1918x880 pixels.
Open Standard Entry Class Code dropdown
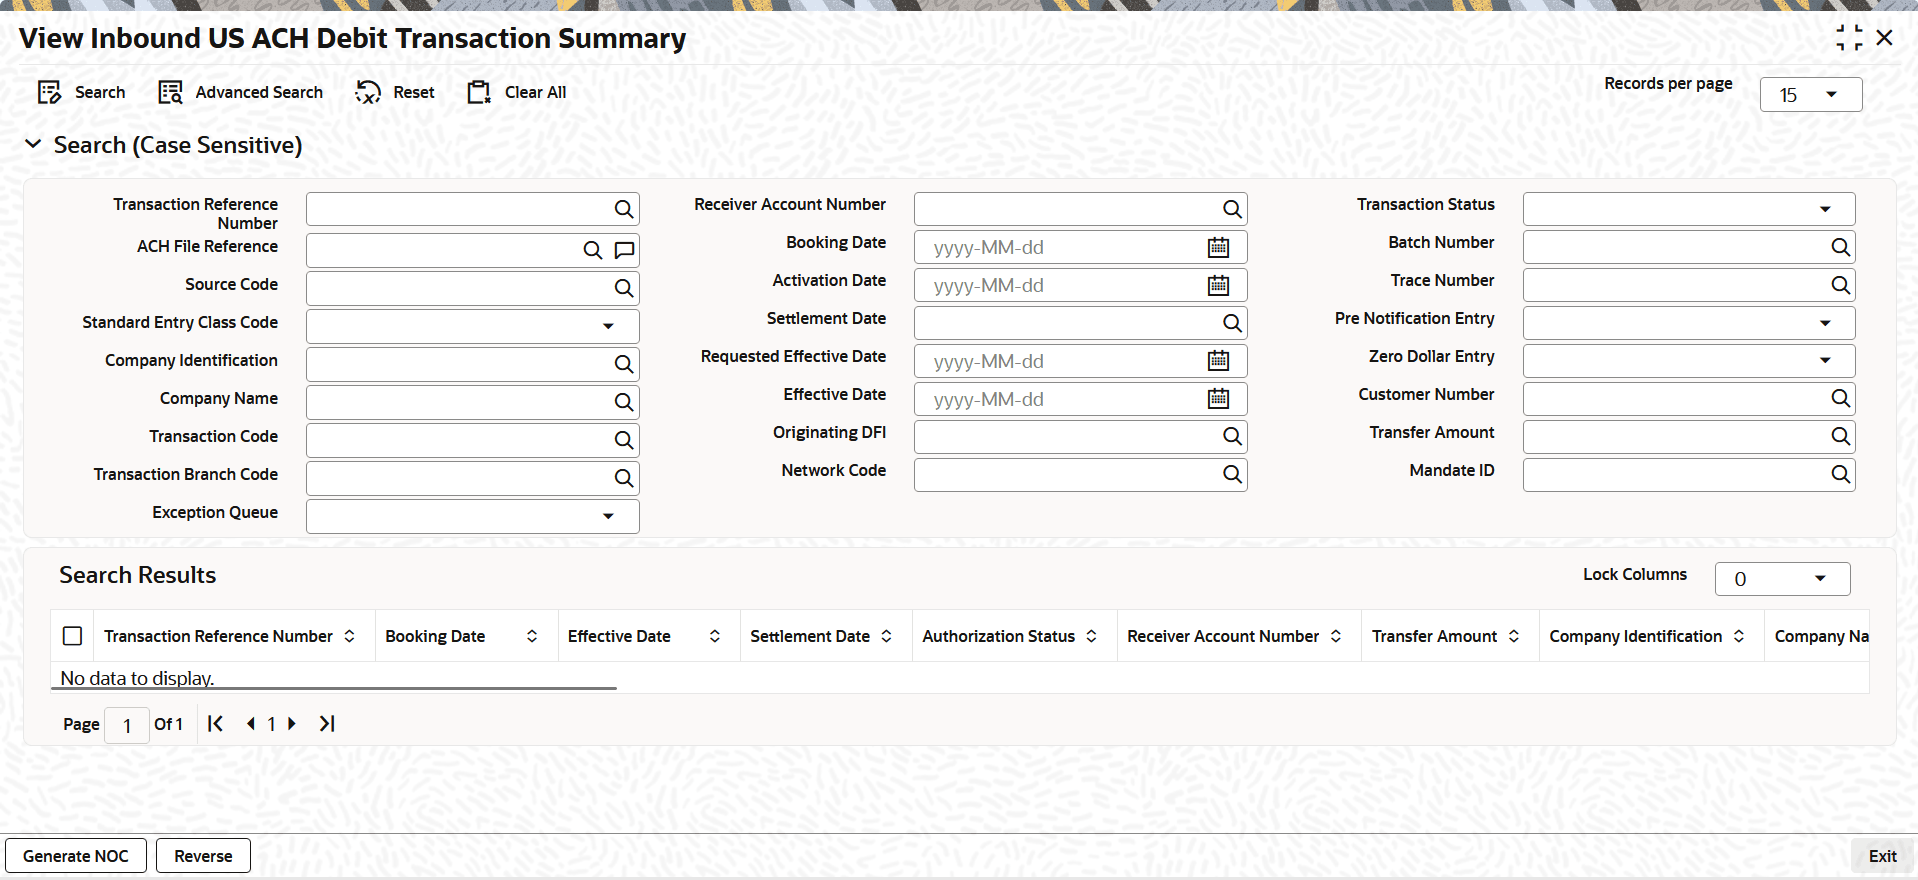tap(472, 326)
